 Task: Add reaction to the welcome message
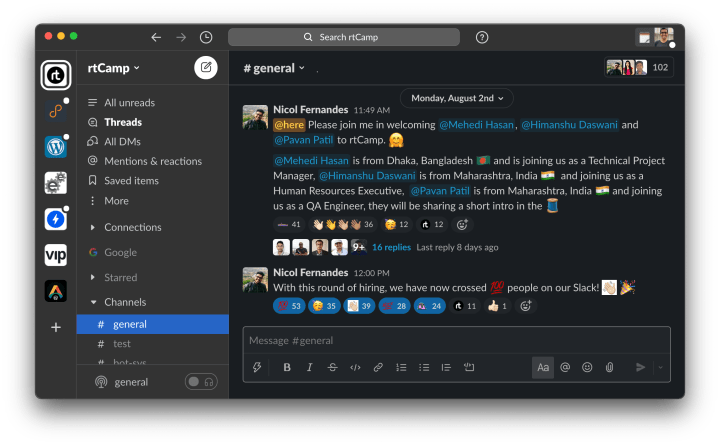click(x=462, y=224)
